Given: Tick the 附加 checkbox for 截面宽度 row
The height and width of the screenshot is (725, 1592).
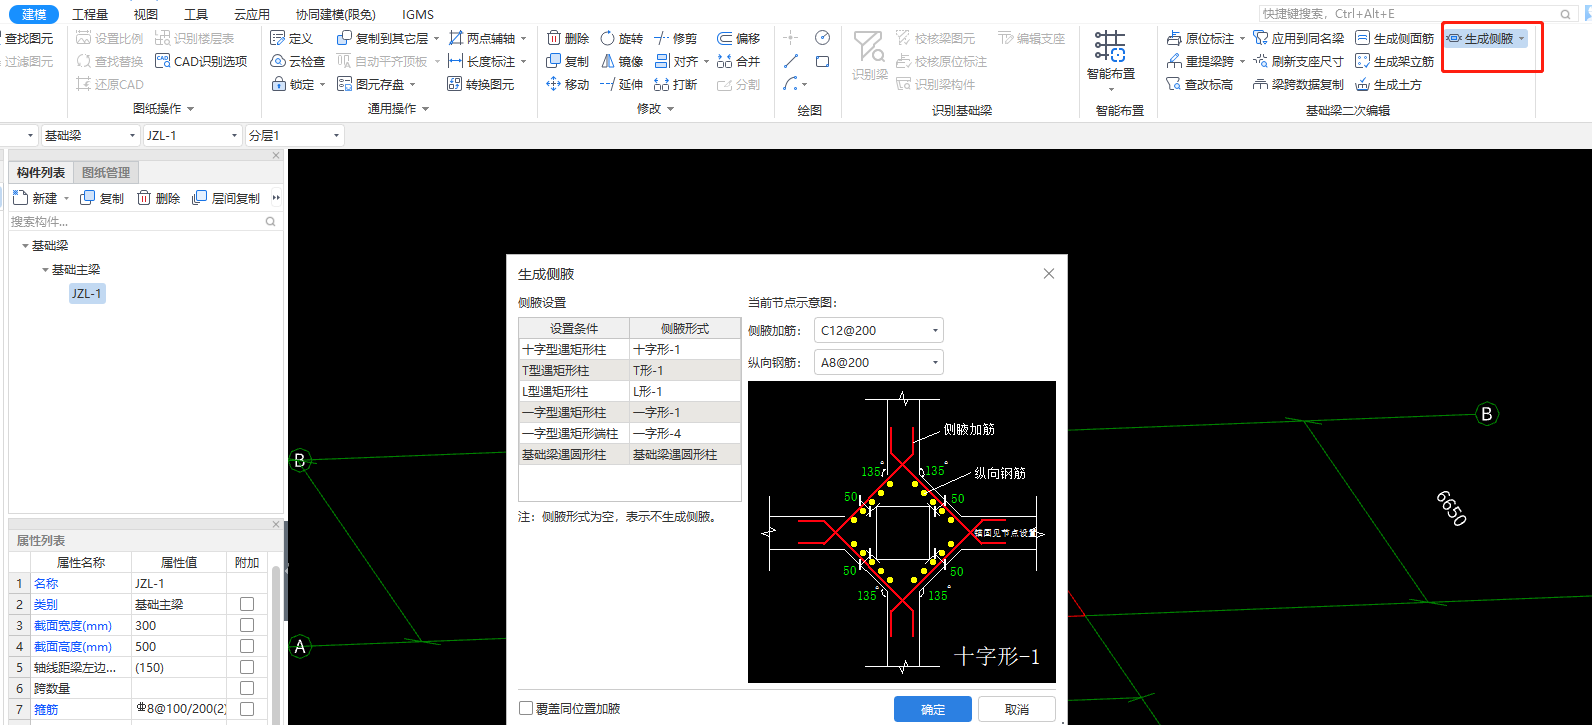Looking at the screenshot, I should [x=247, y=625].
